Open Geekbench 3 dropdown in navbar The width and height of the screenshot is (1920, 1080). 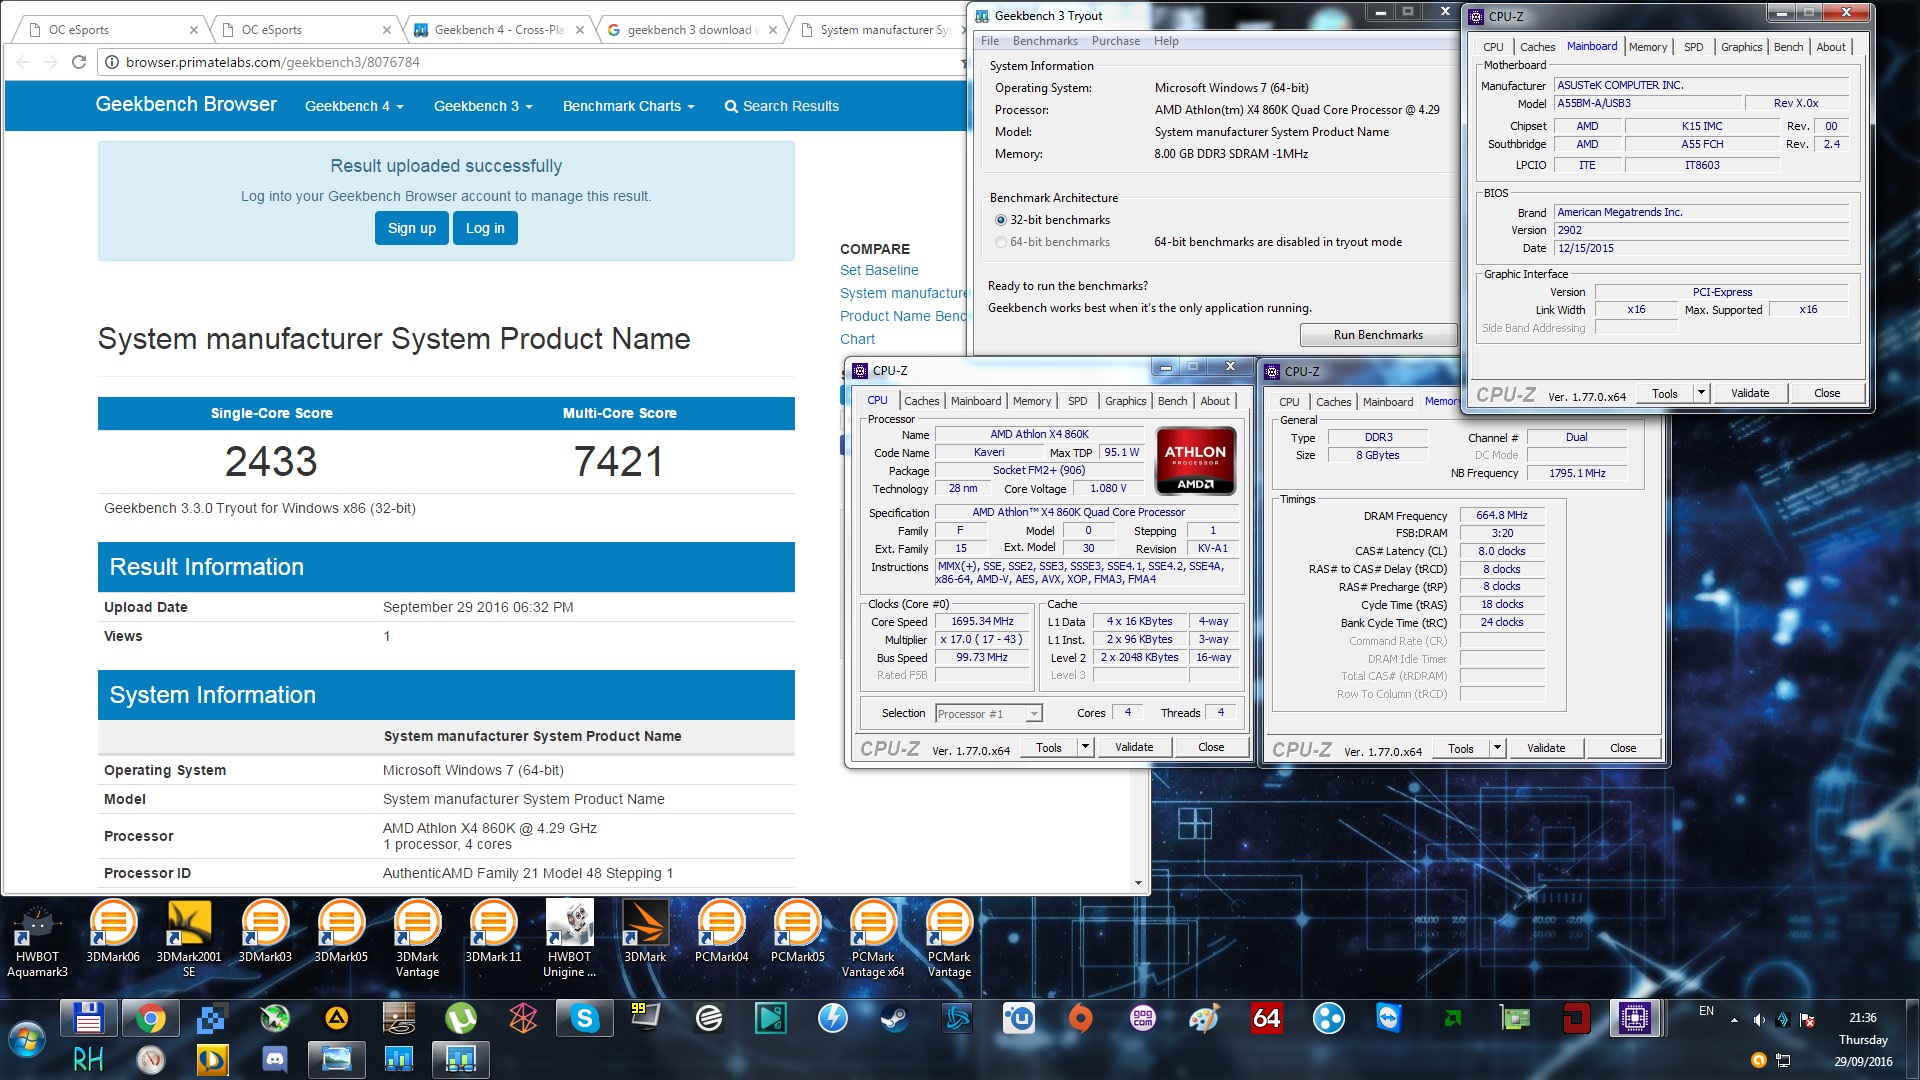click(x=483, y=106)
